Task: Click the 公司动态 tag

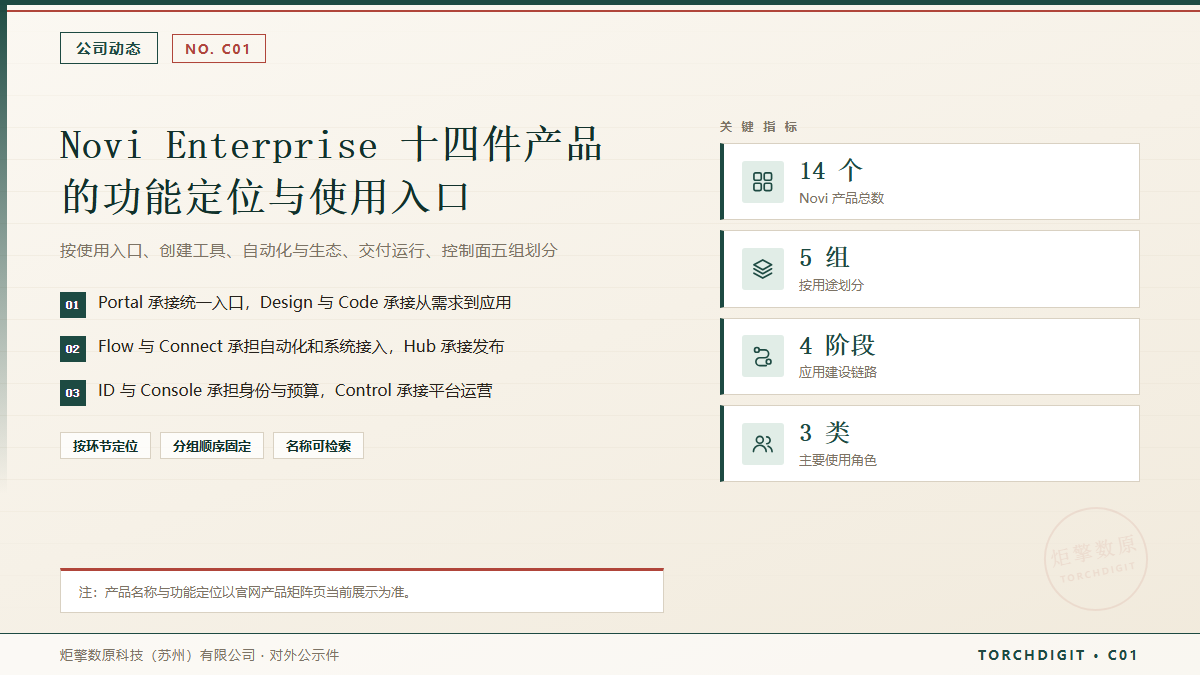Action: click(x=109, y=48)
